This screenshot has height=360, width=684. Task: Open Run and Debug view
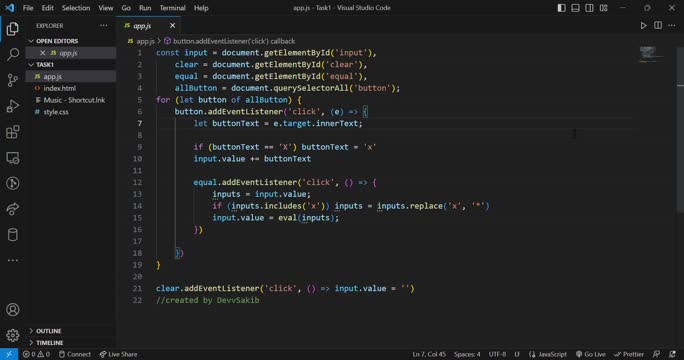13,106
